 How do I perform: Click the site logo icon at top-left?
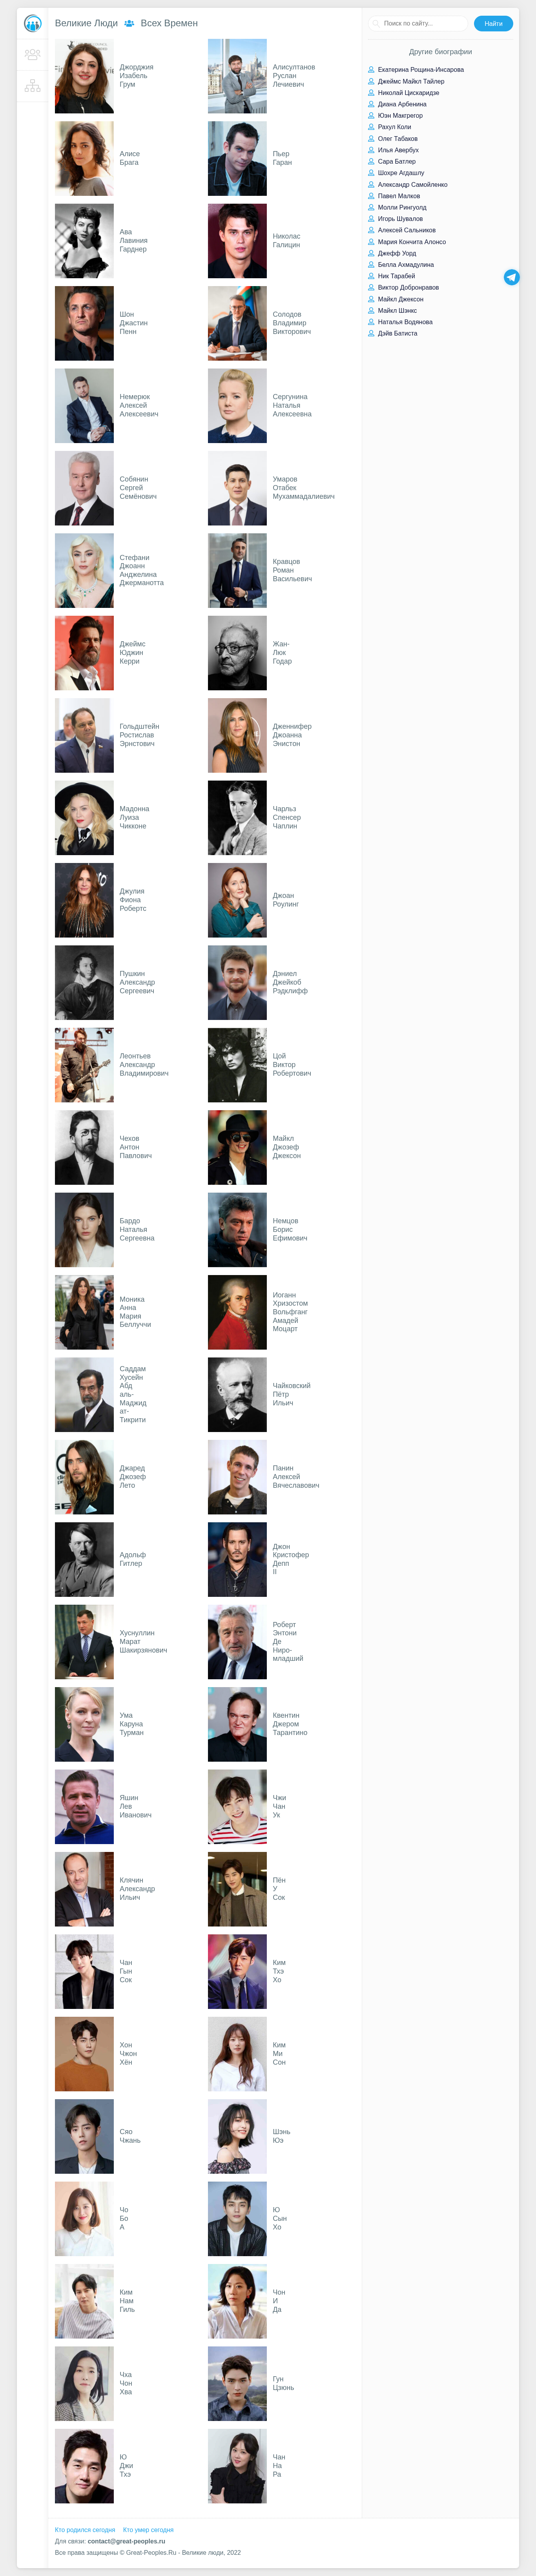click(32, 23)
